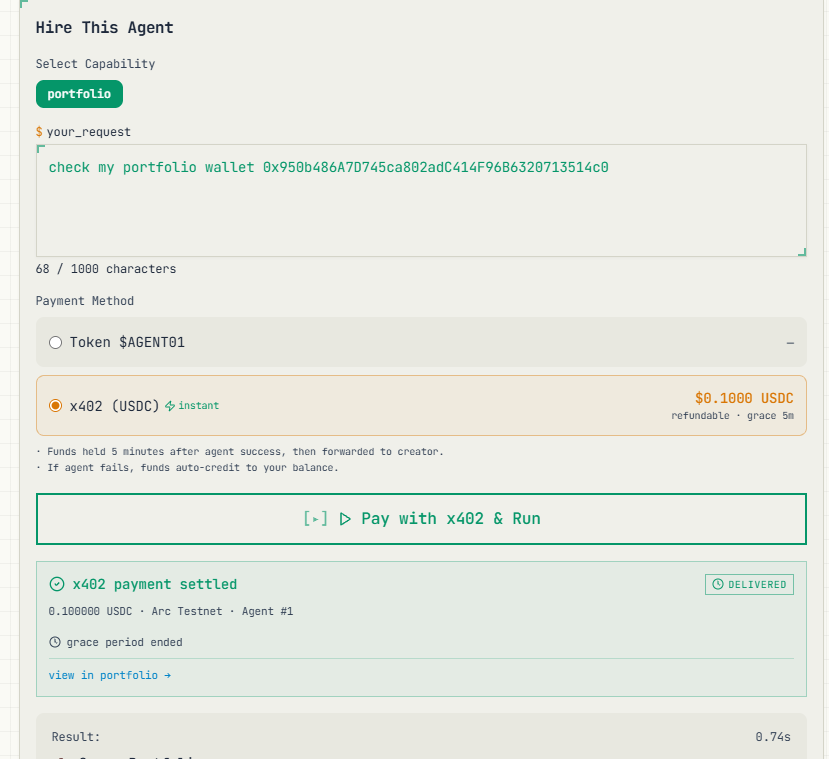Screen dimensions: 829x759
Task: Click the refundable · grace 5m note
Action: click(x=732, y=416)
